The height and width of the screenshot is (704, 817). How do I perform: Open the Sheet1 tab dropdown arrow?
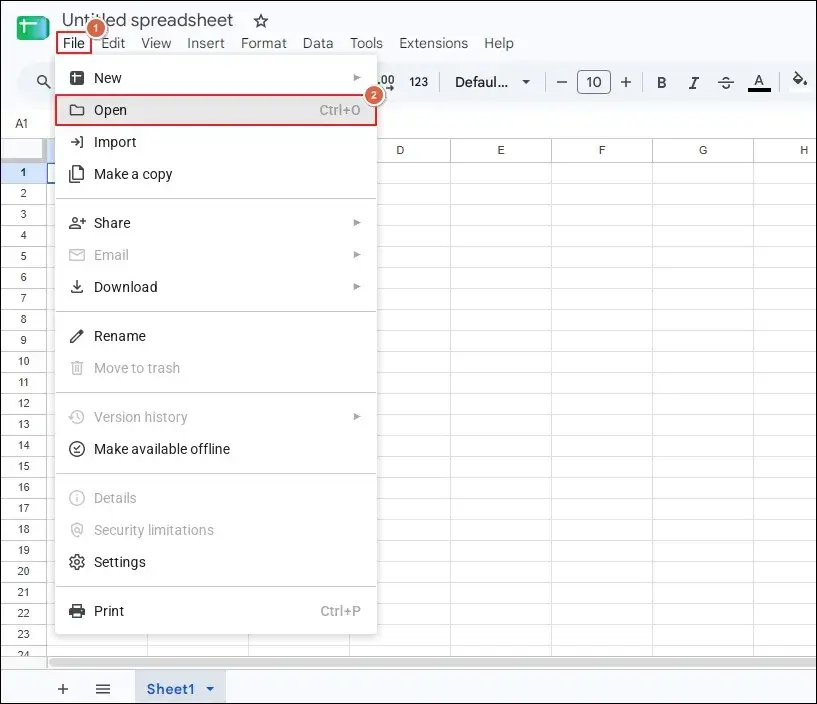point(210,689)
